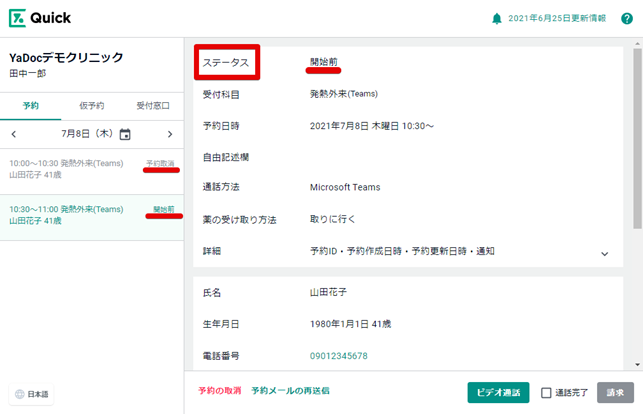Screen dimensions: 643x414
Task: Switch to the 予約 tab
Action: (x=30, y=105)
